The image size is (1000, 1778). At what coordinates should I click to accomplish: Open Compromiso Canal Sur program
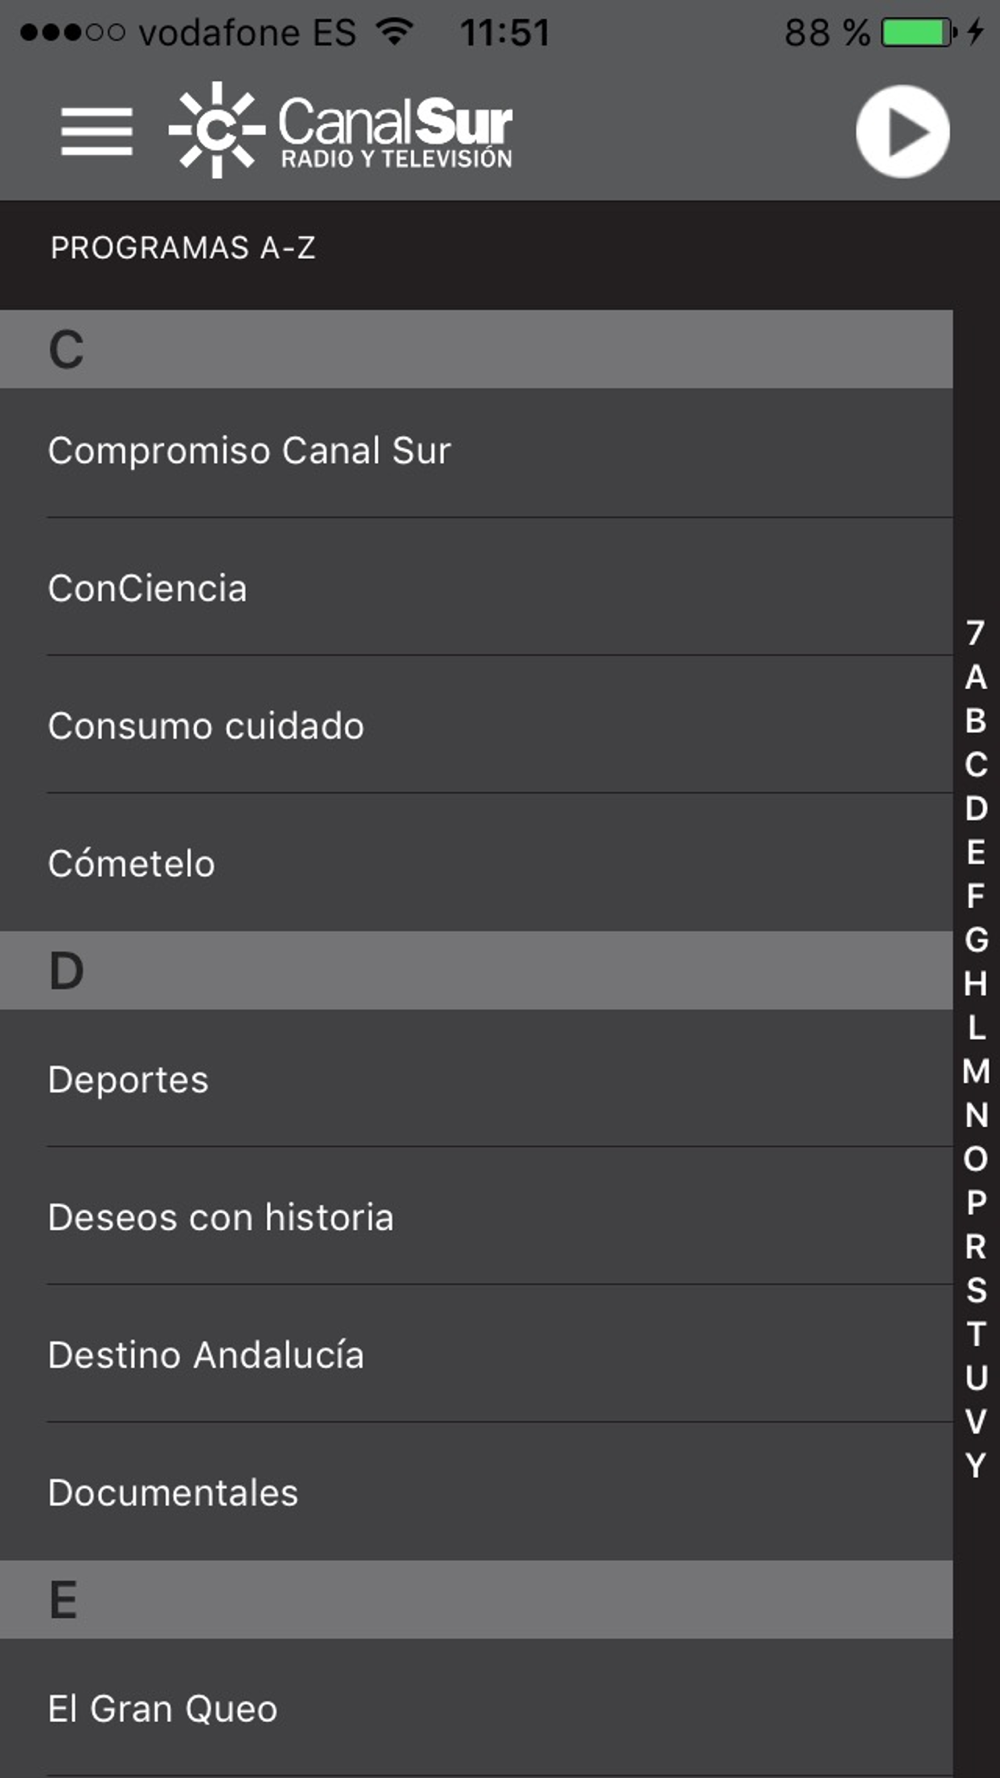476,452
